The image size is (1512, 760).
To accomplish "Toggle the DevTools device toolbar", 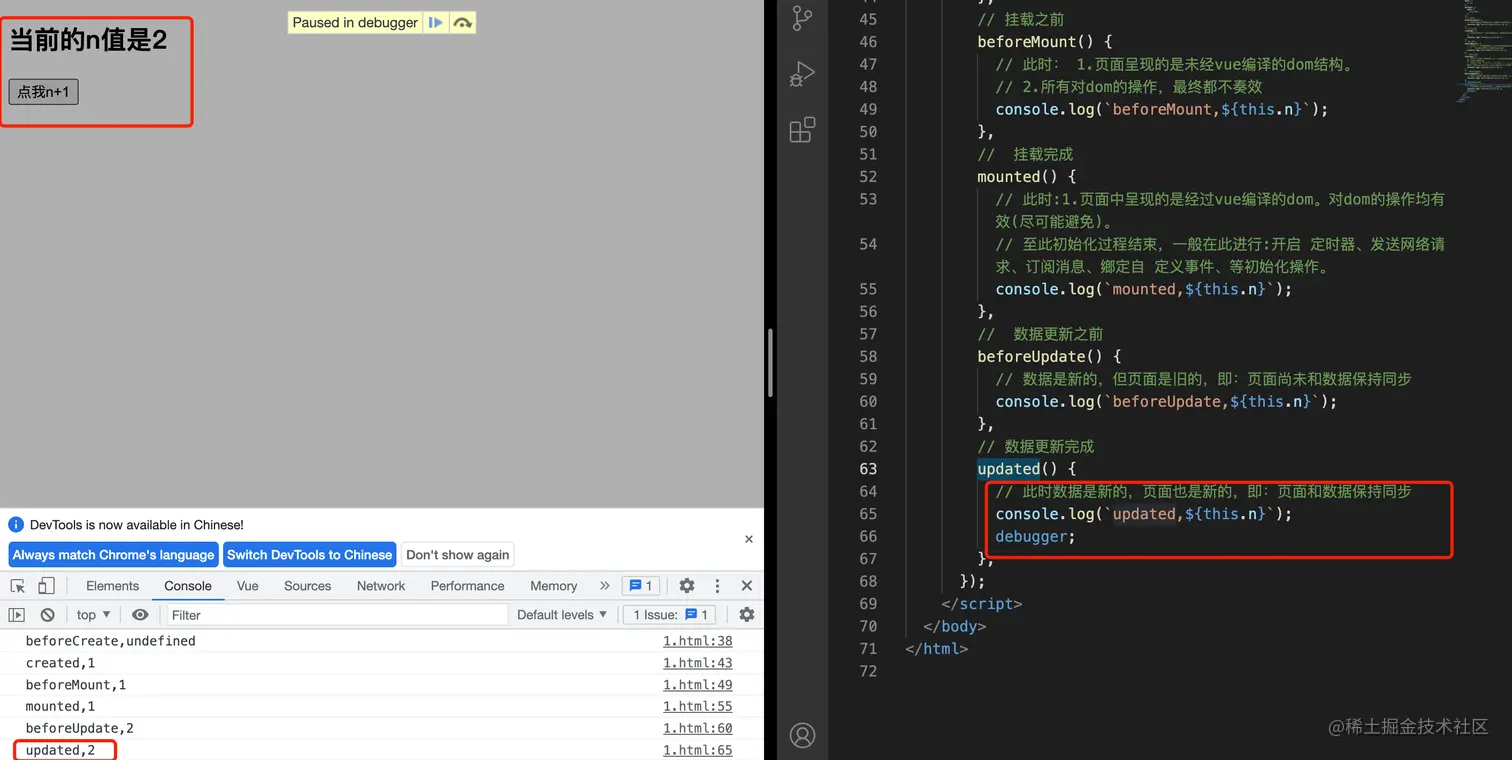I will coord(46,586).
